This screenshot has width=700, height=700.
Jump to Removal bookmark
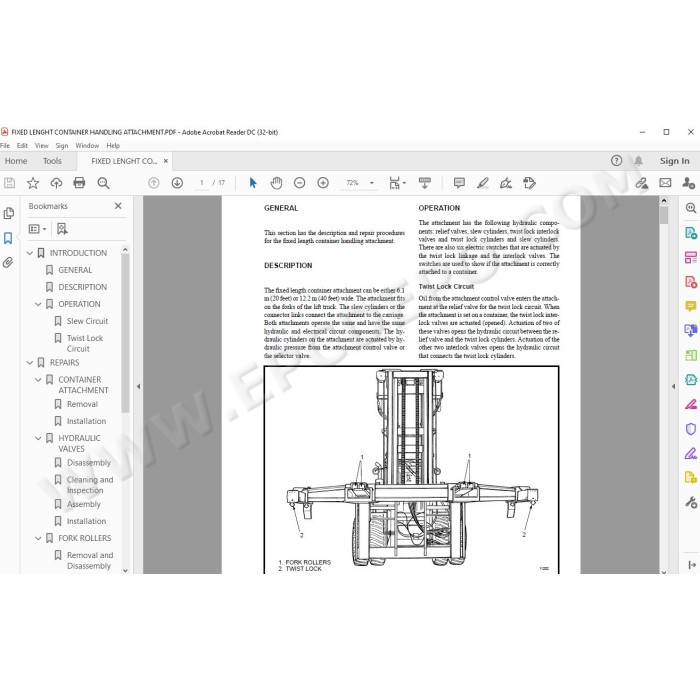coord(82,404)
